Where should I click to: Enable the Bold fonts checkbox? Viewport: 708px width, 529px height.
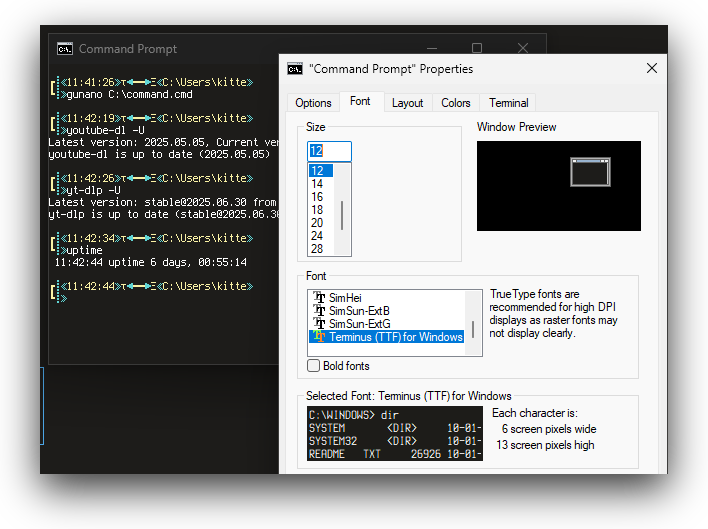pos(313,366)
